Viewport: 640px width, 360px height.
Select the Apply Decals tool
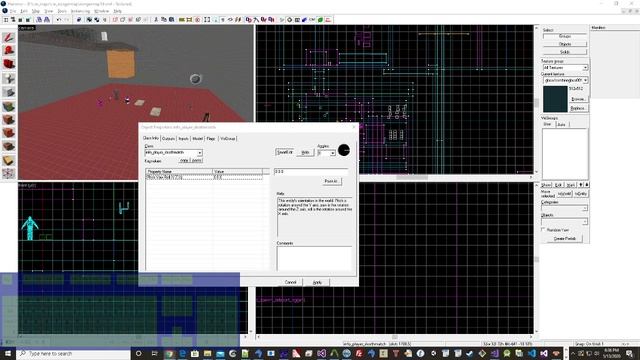point(9,133)
